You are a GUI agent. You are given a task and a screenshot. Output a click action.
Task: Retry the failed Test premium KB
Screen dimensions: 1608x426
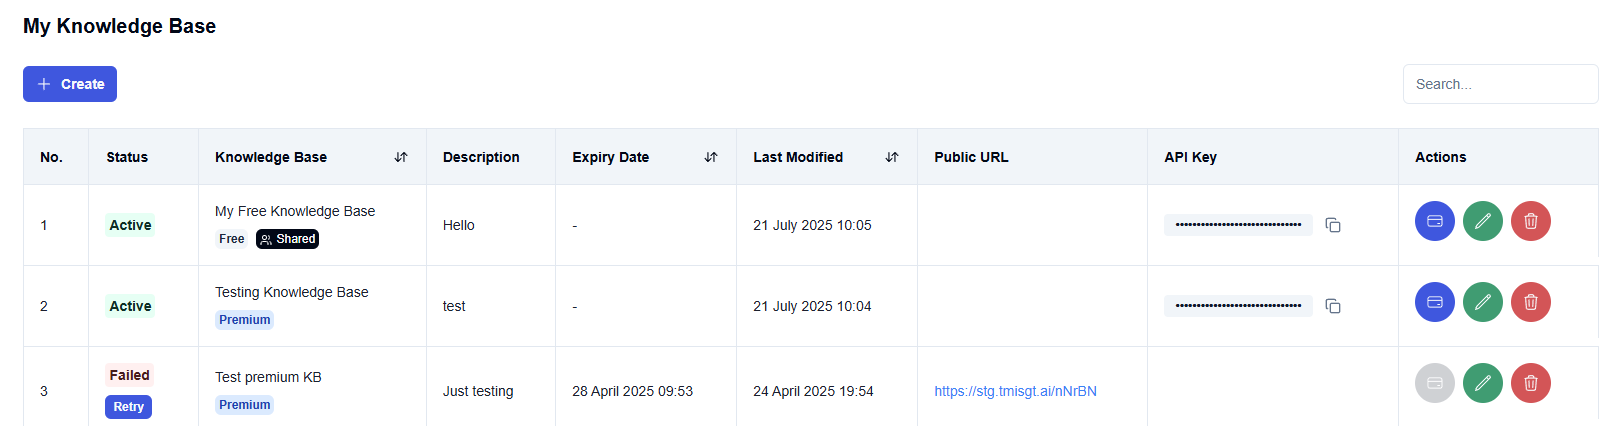coord(128,407)
